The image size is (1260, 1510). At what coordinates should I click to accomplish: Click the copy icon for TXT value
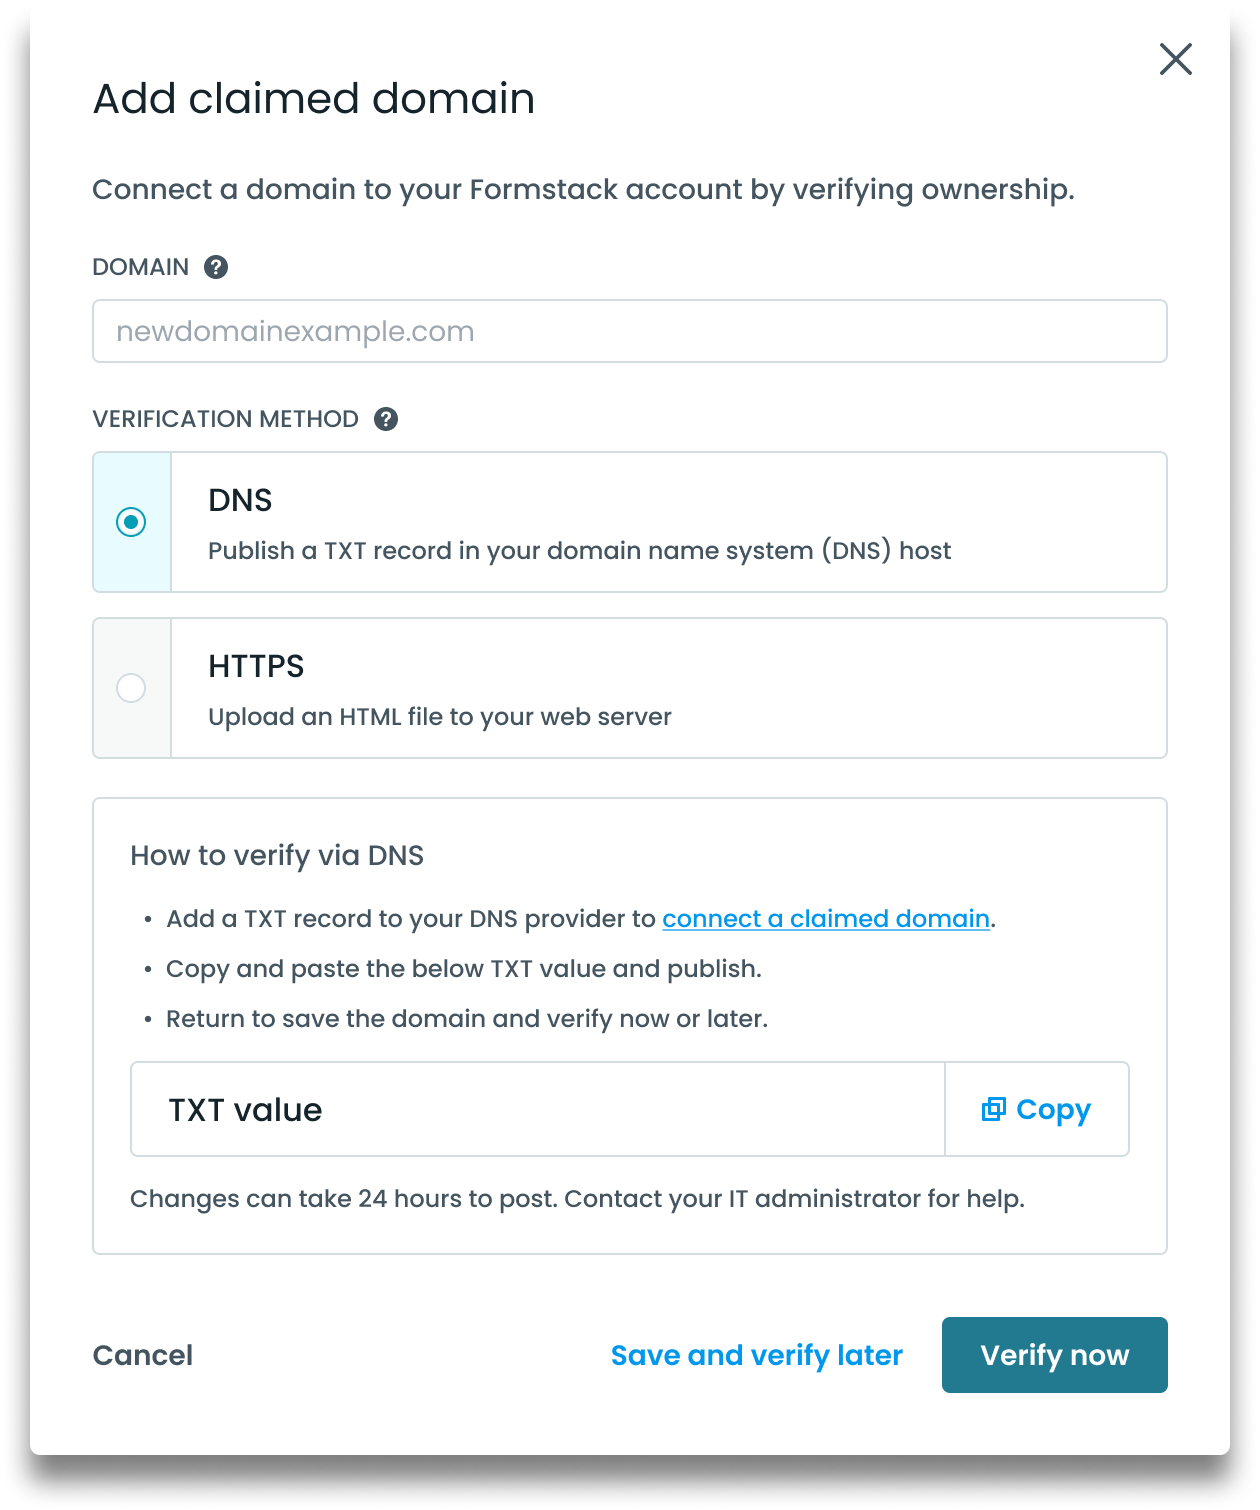pos(993,1109)
